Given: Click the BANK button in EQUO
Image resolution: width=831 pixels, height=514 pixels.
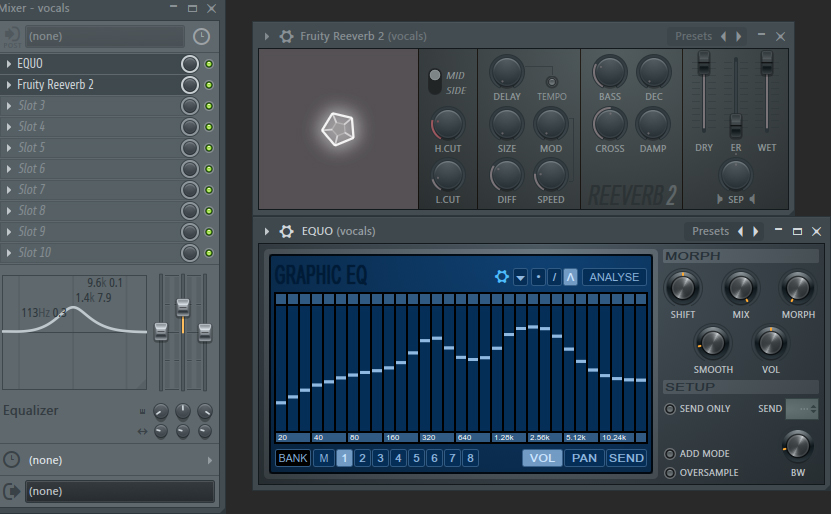Looking at the screenshot, I should click(x=293, y=458).
